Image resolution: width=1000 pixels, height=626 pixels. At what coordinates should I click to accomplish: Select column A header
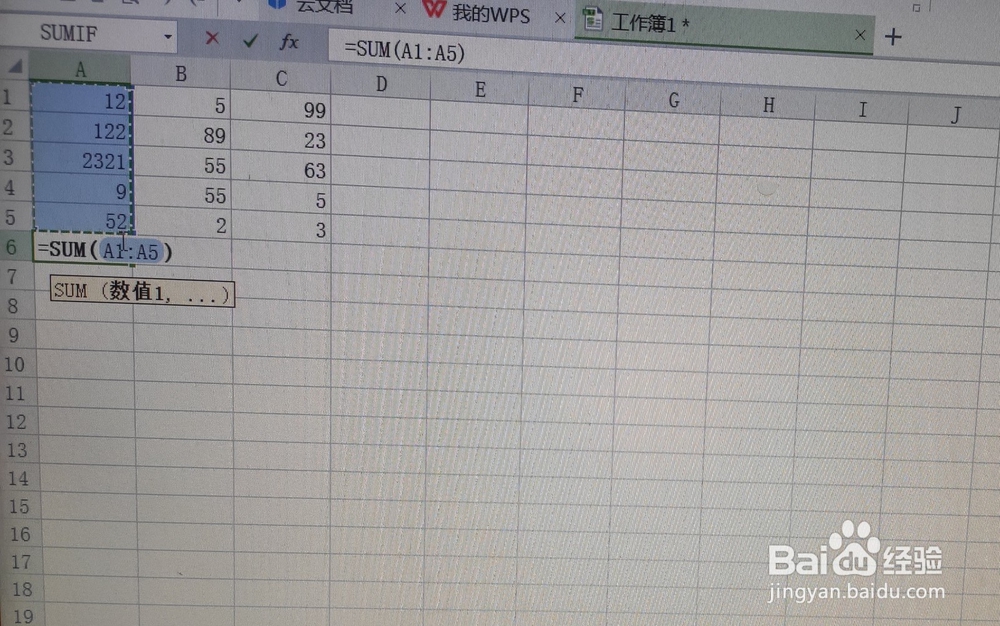(80, 69)
